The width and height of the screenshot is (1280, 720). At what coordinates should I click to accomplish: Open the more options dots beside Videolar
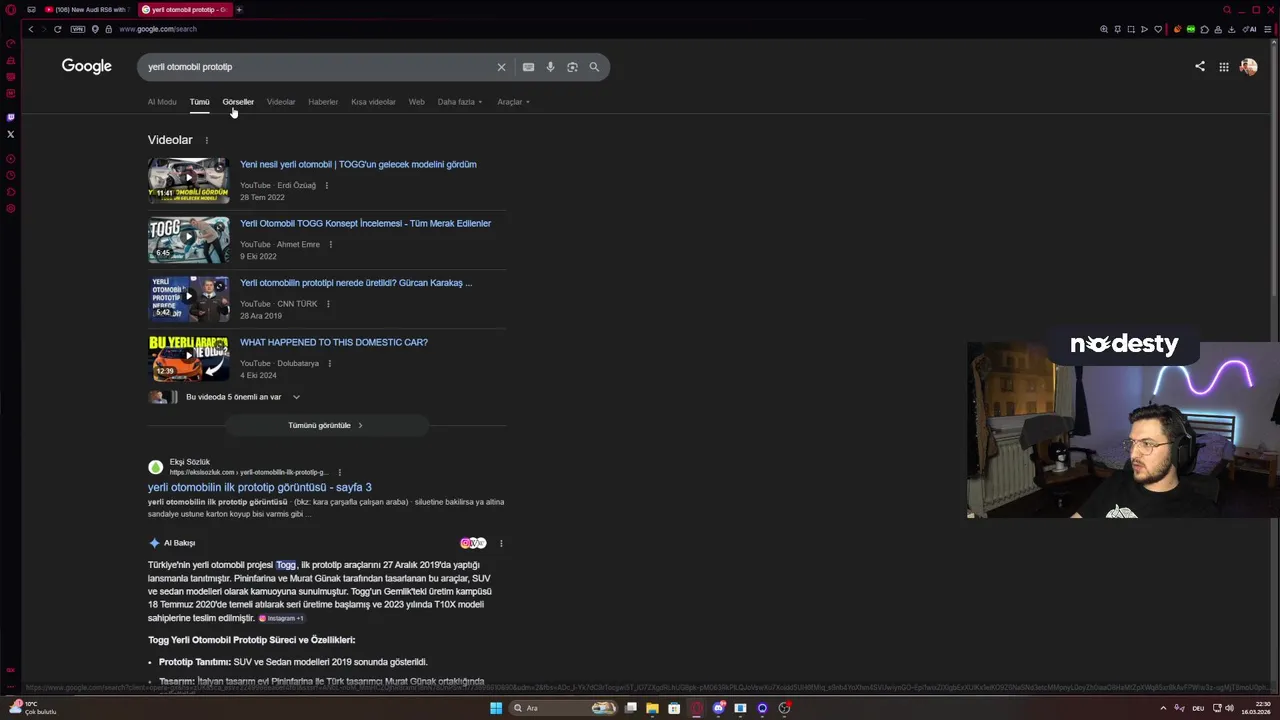pyautogui.click(x=207, y=140)
